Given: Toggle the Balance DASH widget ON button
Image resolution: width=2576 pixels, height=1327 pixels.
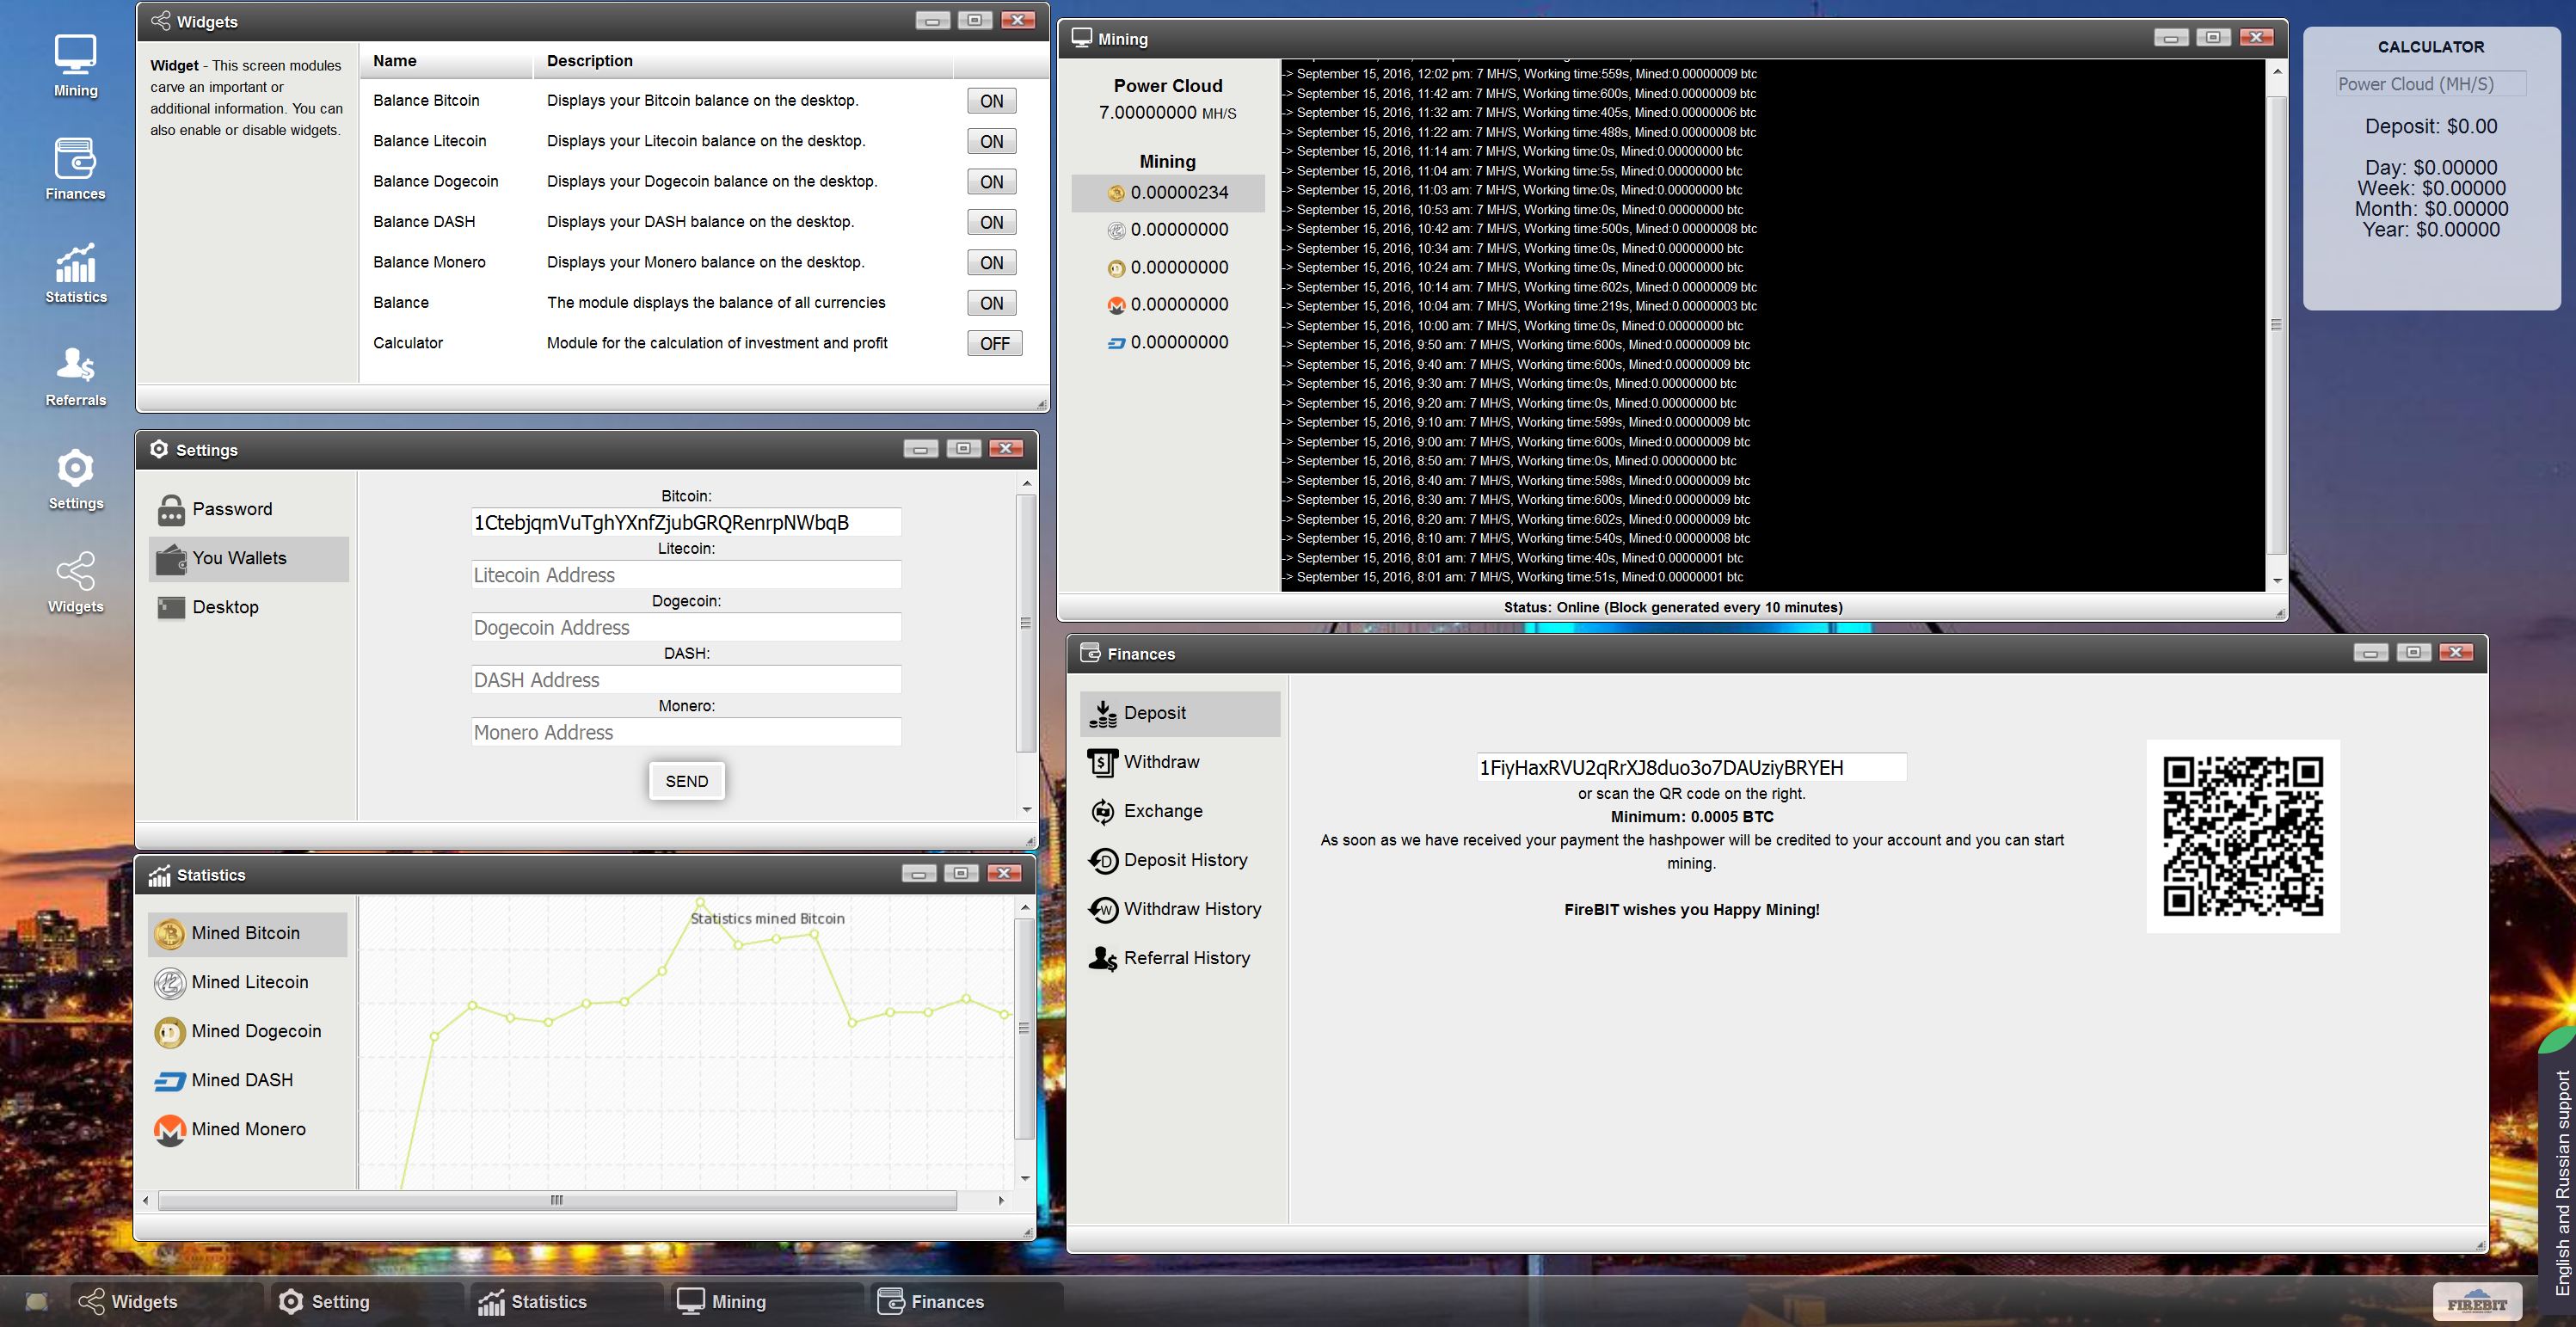Looking at the screenshot, I should pos(992,222).
